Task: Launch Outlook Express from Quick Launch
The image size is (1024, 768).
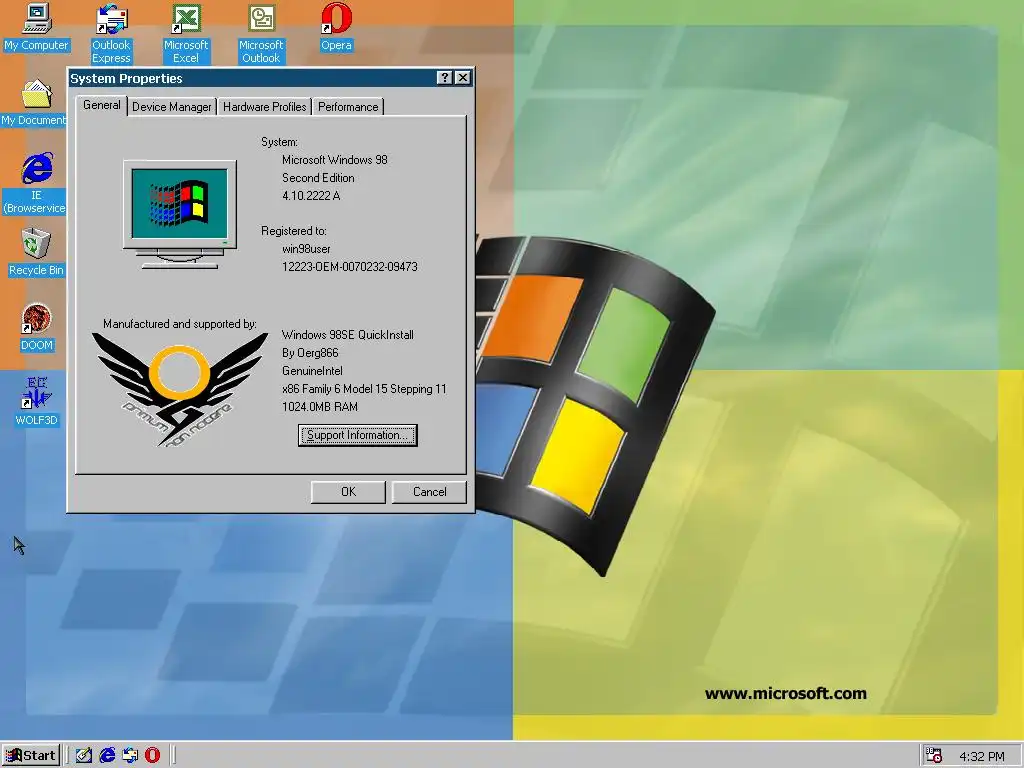Action: (130, 755)
